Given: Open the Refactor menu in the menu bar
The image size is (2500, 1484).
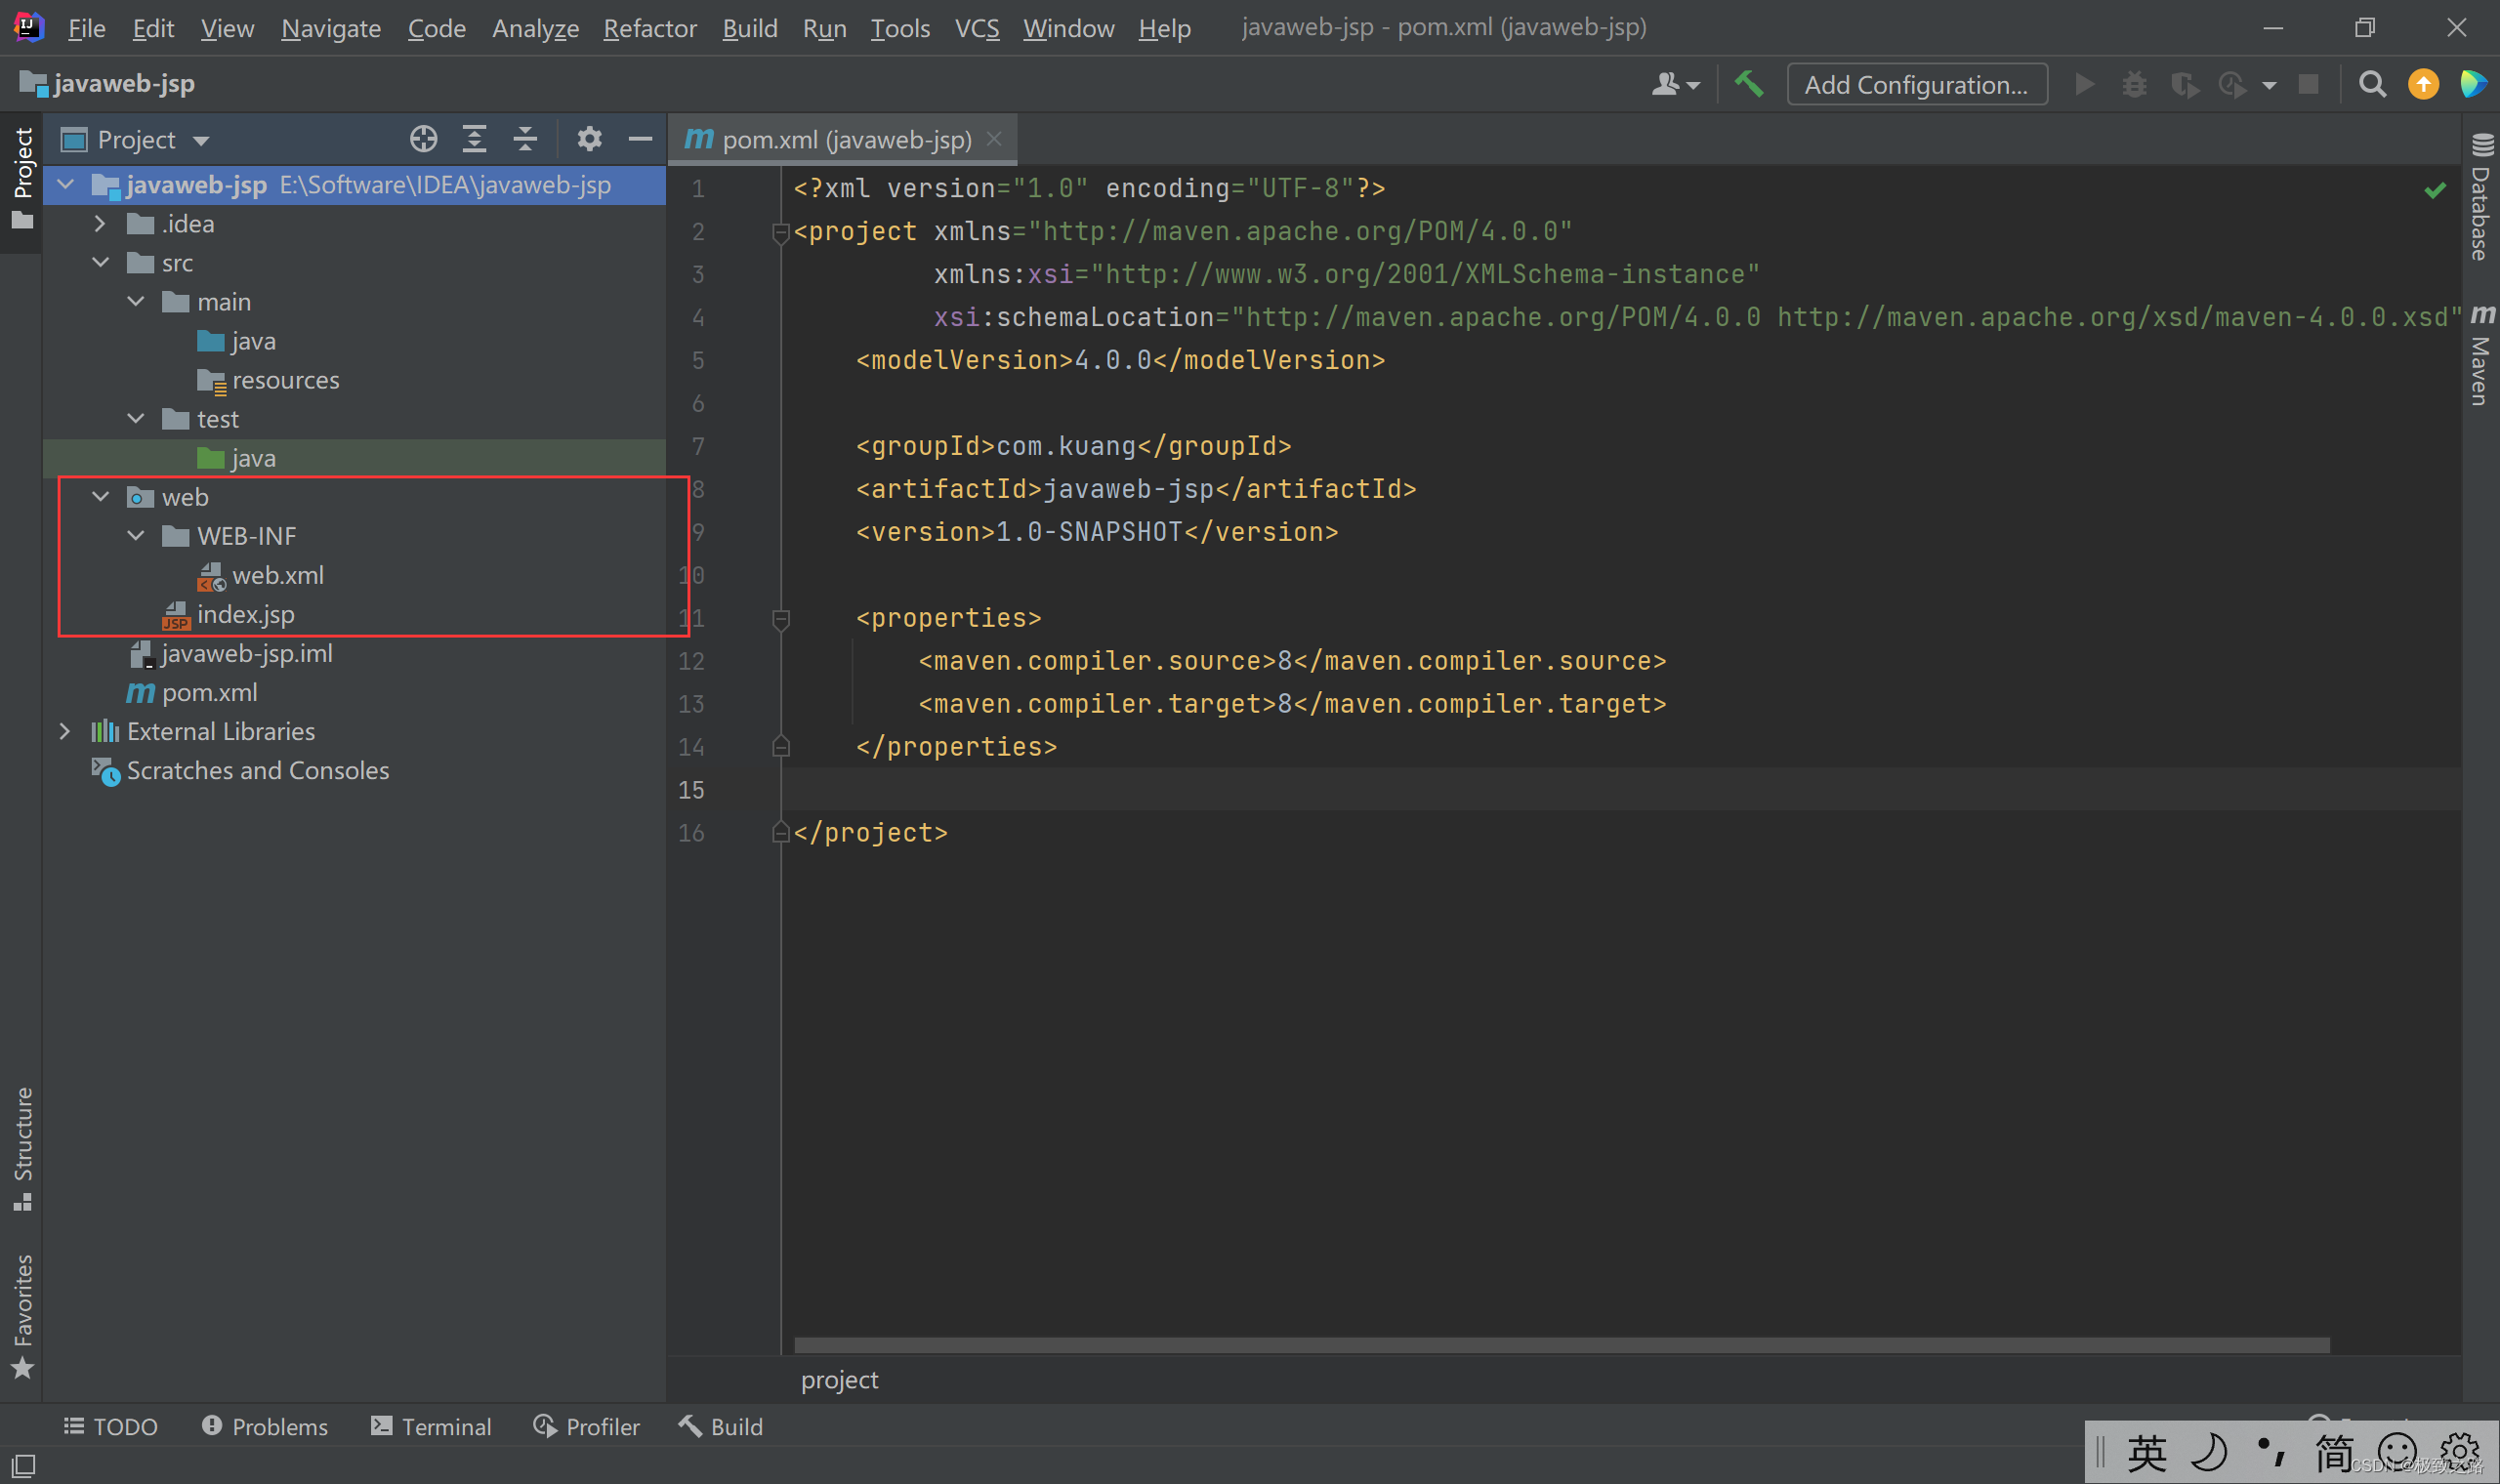Looking at the screenshot, I should [650, 24].
